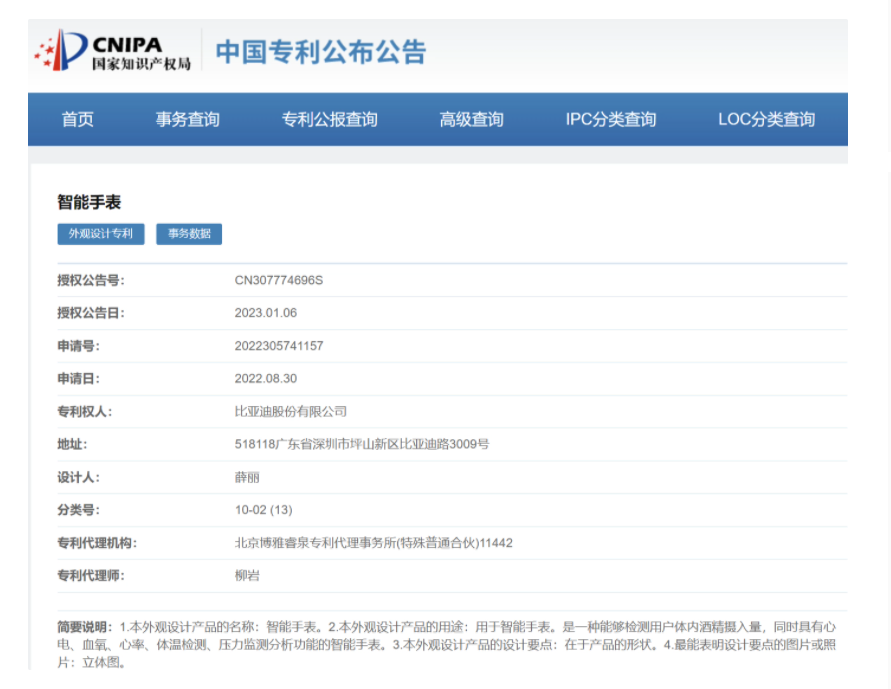Open the 专利公报查询 menu item
Image resolution: width=891 pixels, height=689 pixels.
(329, 120)
